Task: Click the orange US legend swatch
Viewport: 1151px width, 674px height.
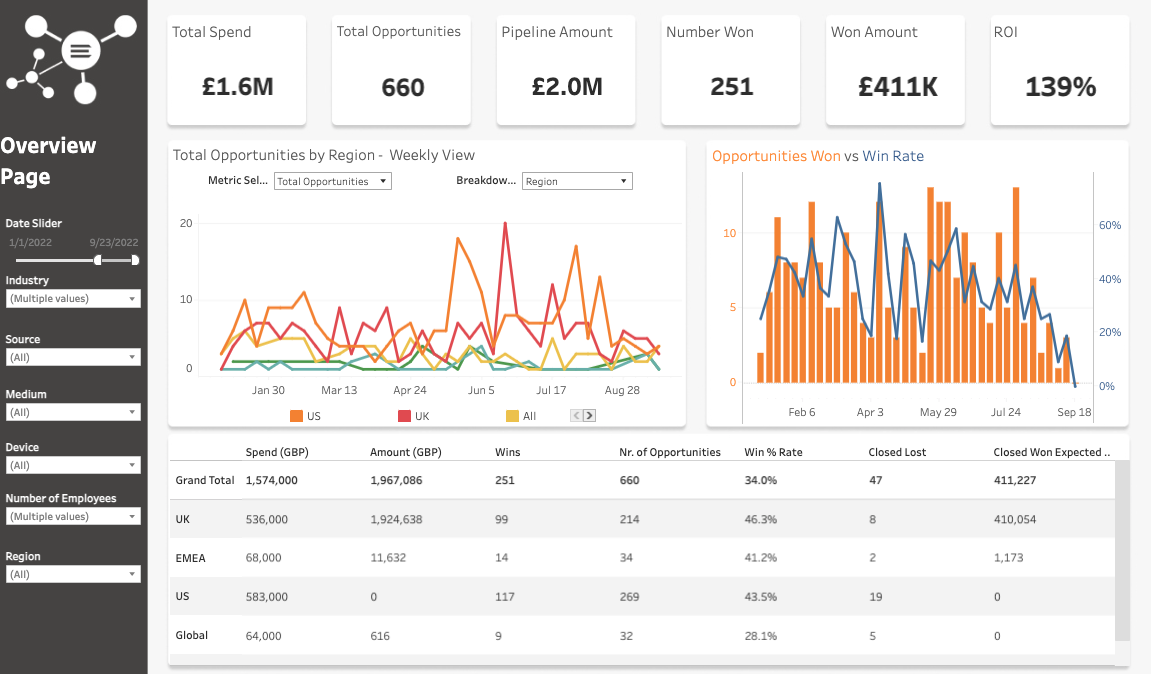Action: click(x=296, y=415)
